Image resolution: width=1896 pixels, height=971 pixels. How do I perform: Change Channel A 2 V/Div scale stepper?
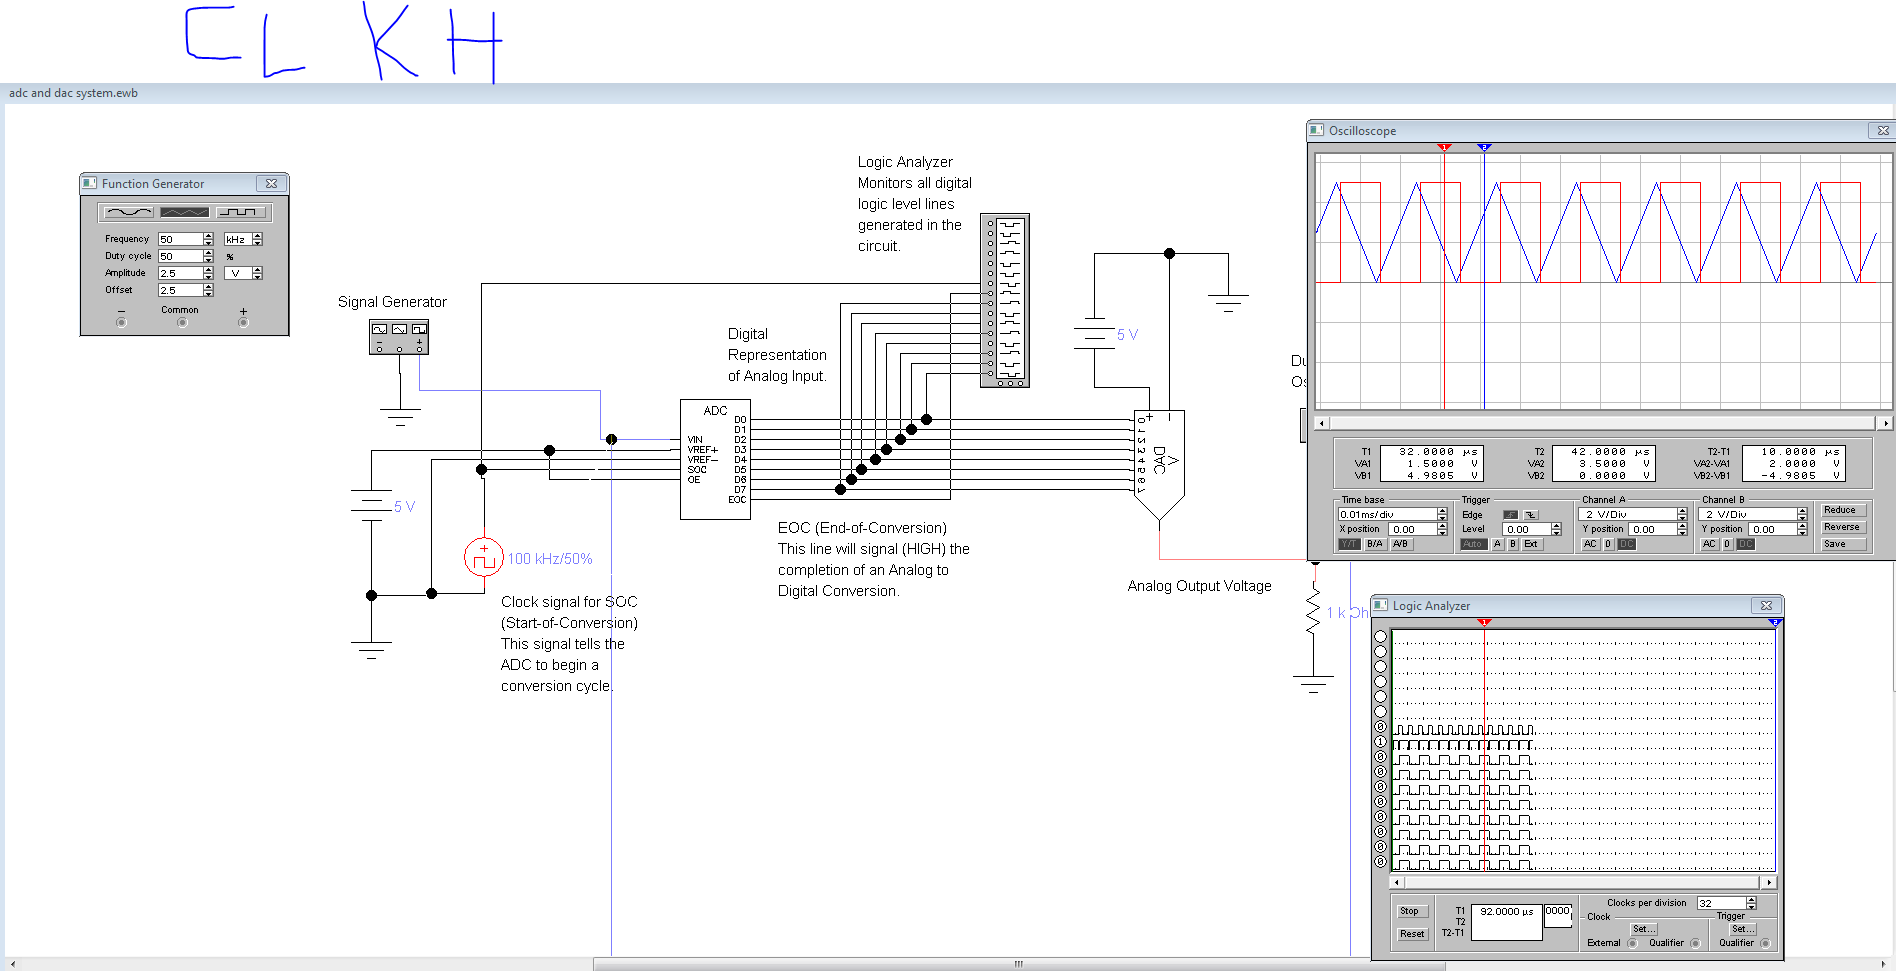1682,514
